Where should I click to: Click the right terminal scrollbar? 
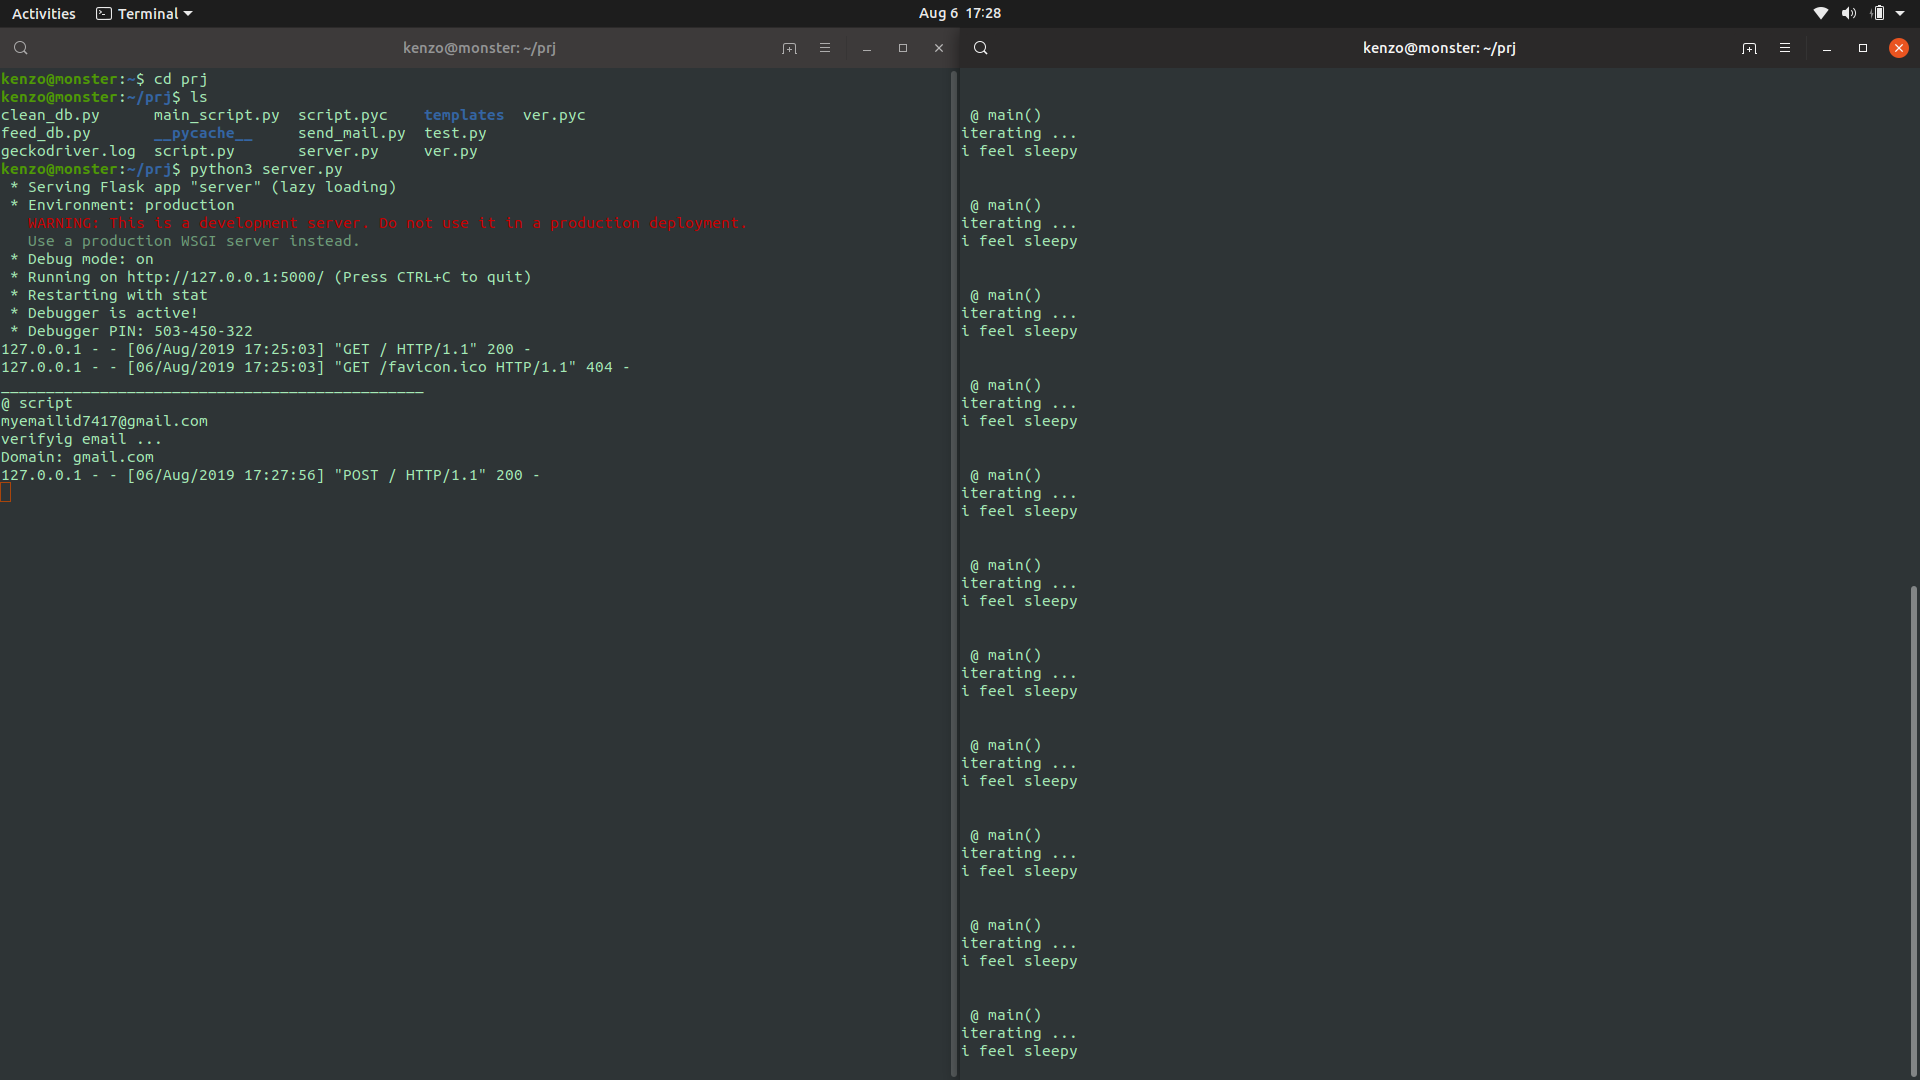[1914, 830]
